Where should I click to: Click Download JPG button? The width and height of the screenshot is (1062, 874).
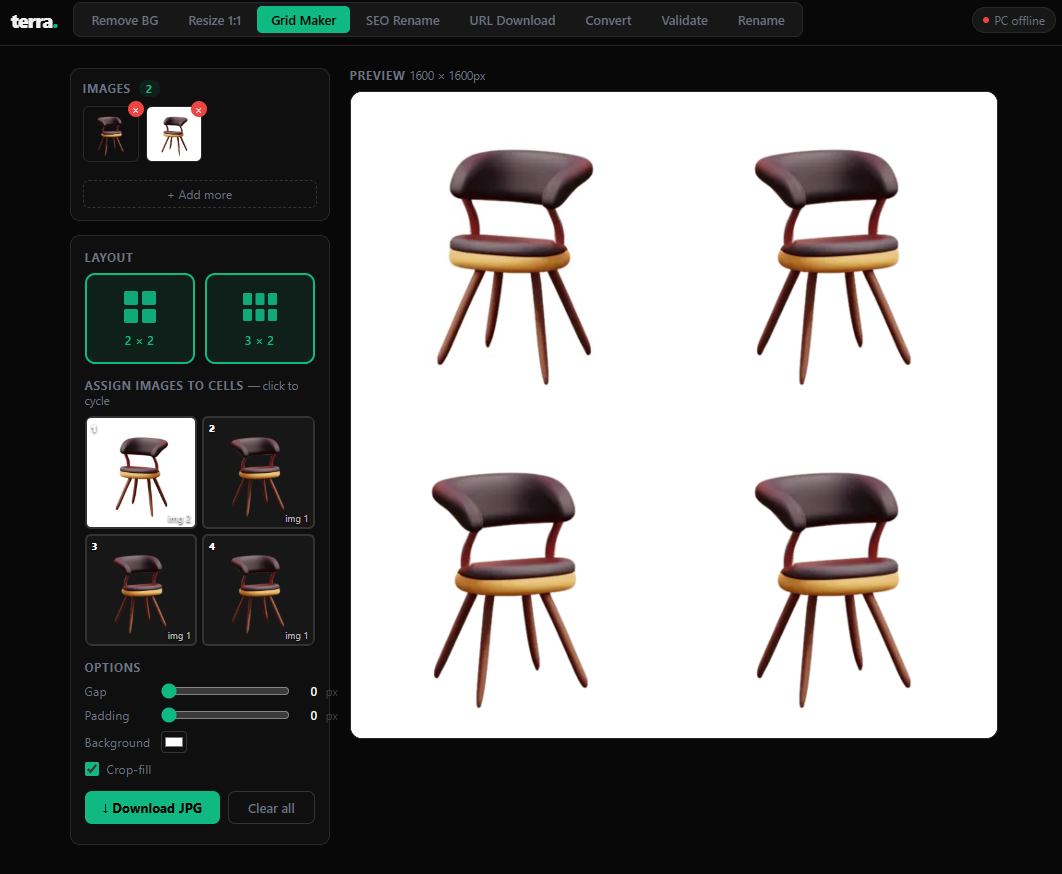pos(152,808)
